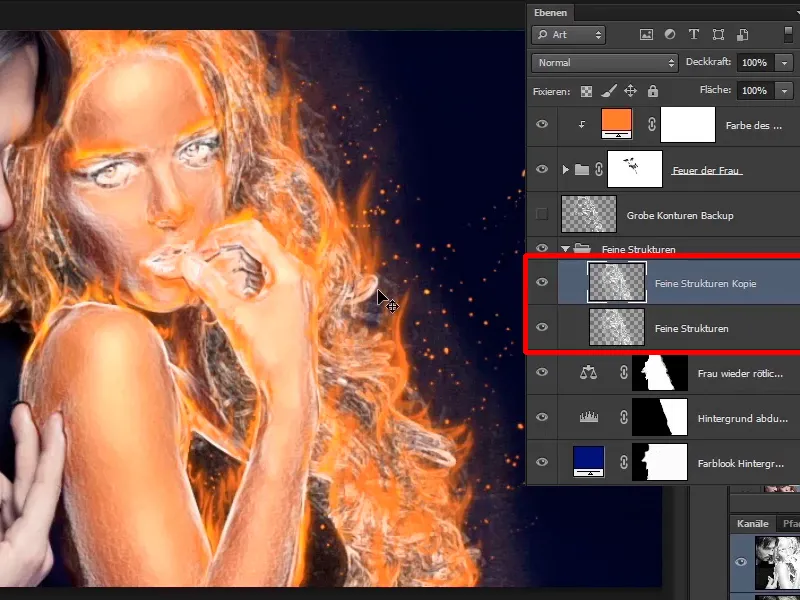800x600 pixels.
Task: Click the color balance adjustment scales icon
Action: 588,372
